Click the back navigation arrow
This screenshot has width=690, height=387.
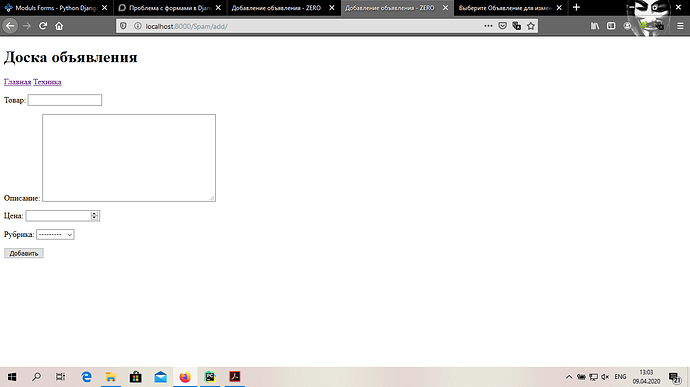10,26
